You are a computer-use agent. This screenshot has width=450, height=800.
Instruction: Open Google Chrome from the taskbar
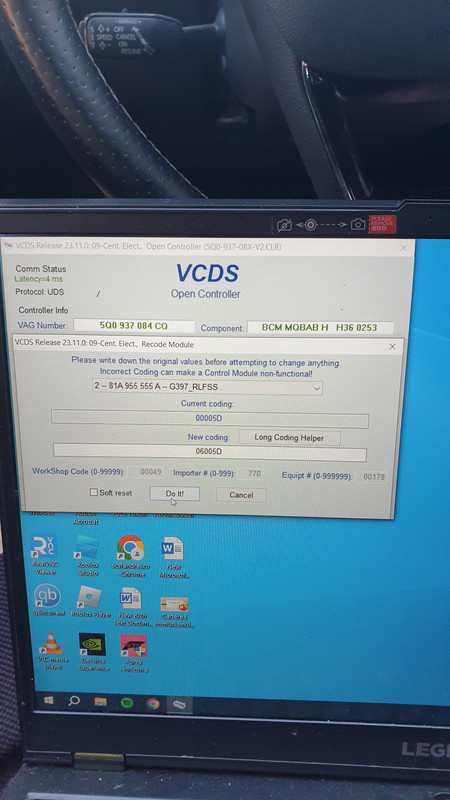[153, 704]
